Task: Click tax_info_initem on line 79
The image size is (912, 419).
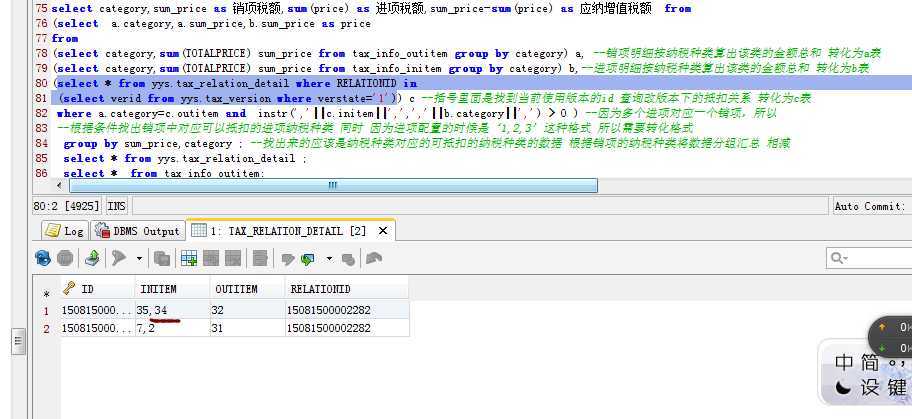Action: pyautogui.click(x=397, y=69)
